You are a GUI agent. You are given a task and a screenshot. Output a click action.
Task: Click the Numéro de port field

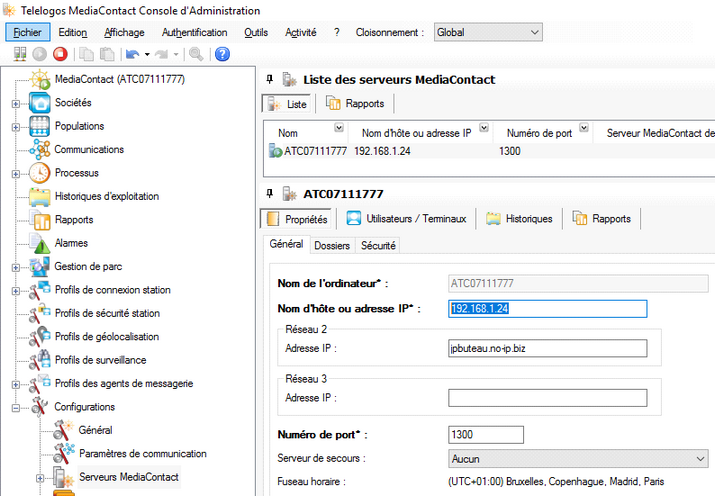point(486,434)
